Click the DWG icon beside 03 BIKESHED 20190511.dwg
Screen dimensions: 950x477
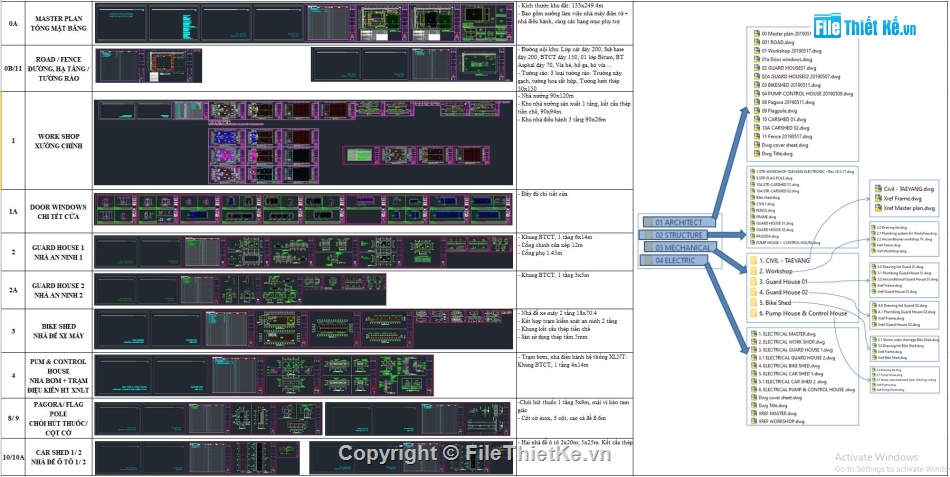click(757, 85)
